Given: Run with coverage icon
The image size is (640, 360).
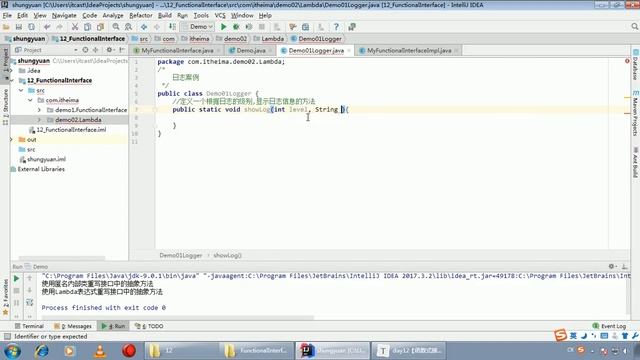Looking at the screenshot, I should [x=249, y=27].
